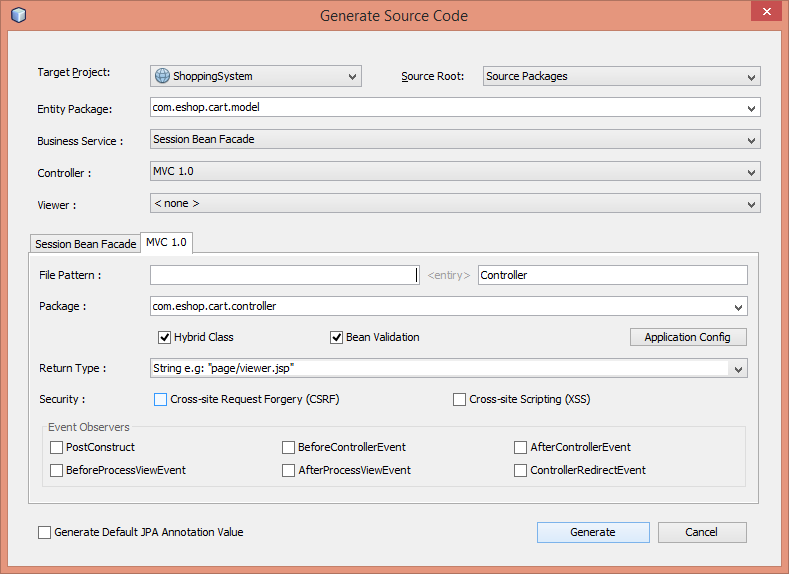This screenshot has height=574, width=789.
Task: Check Generate Default JPA Annotation Value
Action: tap(44, 532)
